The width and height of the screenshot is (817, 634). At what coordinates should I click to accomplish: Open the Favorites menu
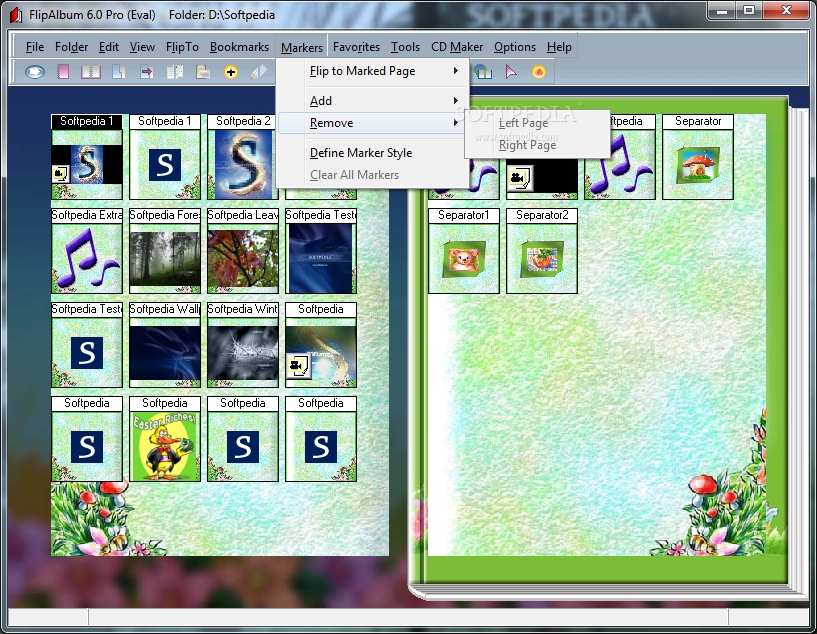[356, 47]
